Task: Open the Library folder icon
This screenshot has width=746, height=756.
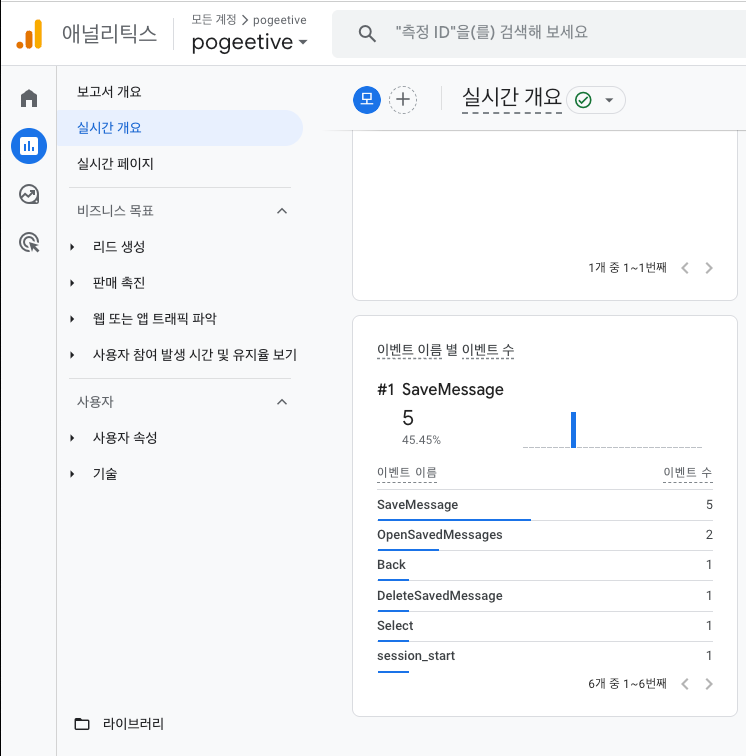Action: [82, 724]
